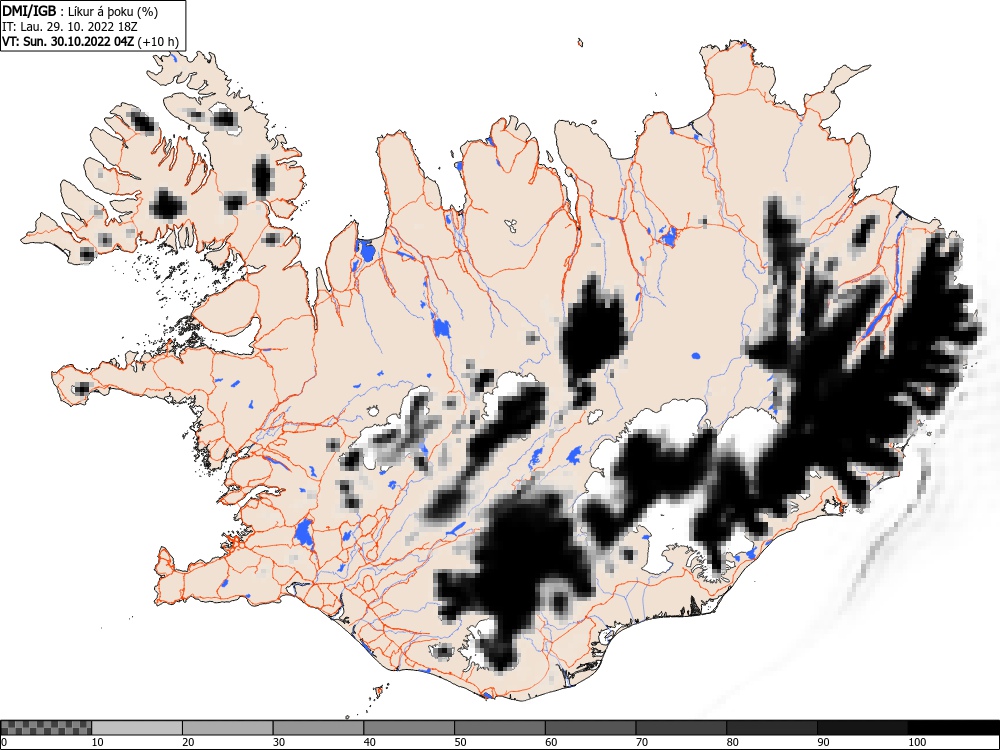The height and width of the screenshot is (750, 1000).
Task: Click the legend label '30'
Action: click(x=279, y=742)
